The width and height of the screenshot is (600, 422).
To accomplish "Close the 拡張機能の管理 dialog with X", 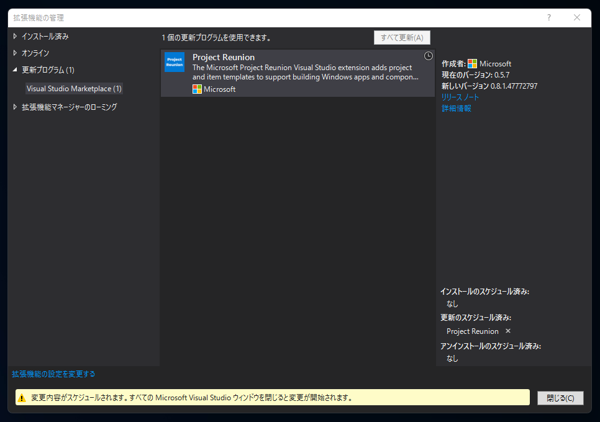I will [x=577, y=18].
